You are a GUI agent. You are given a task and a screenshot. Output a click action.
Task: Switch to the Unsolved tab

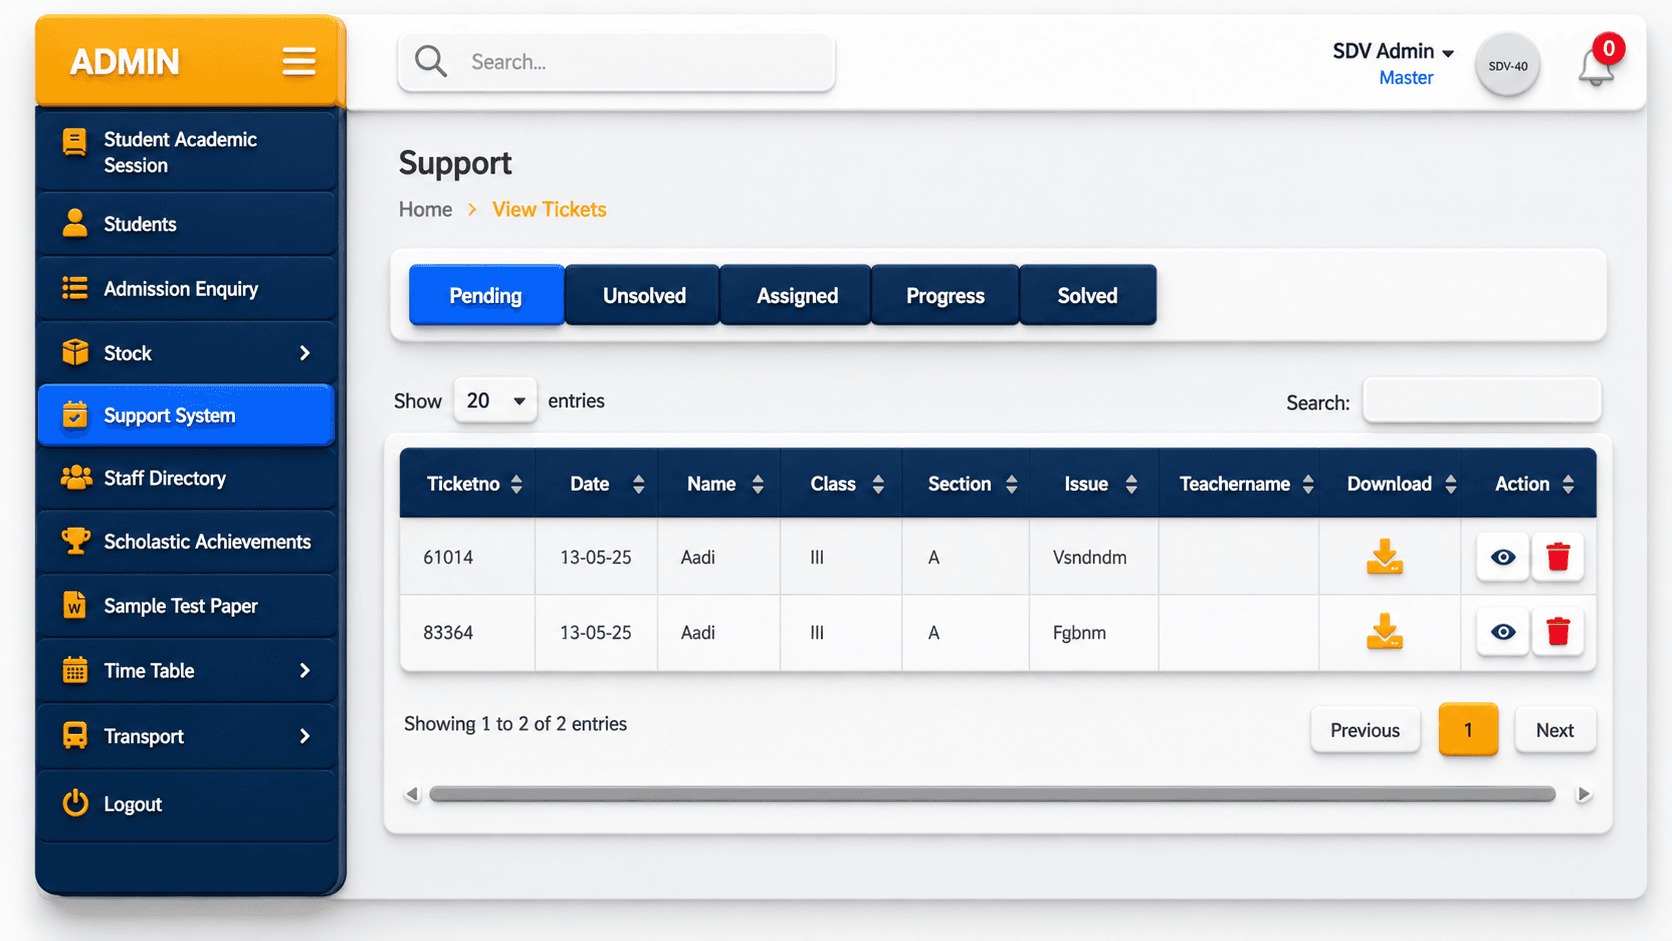click(643, 295)
